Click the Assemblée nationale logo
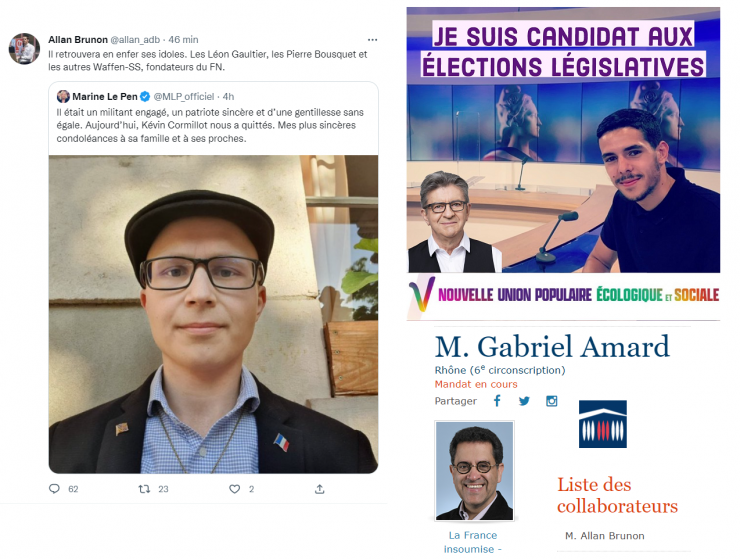 coord(603,423)
